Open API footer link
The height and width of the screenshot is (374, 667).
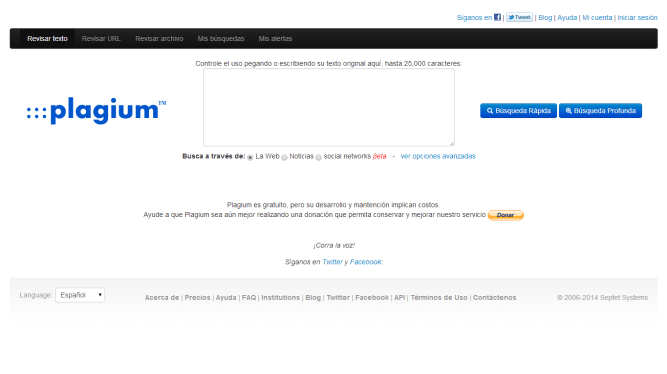[x=399, y=297]
